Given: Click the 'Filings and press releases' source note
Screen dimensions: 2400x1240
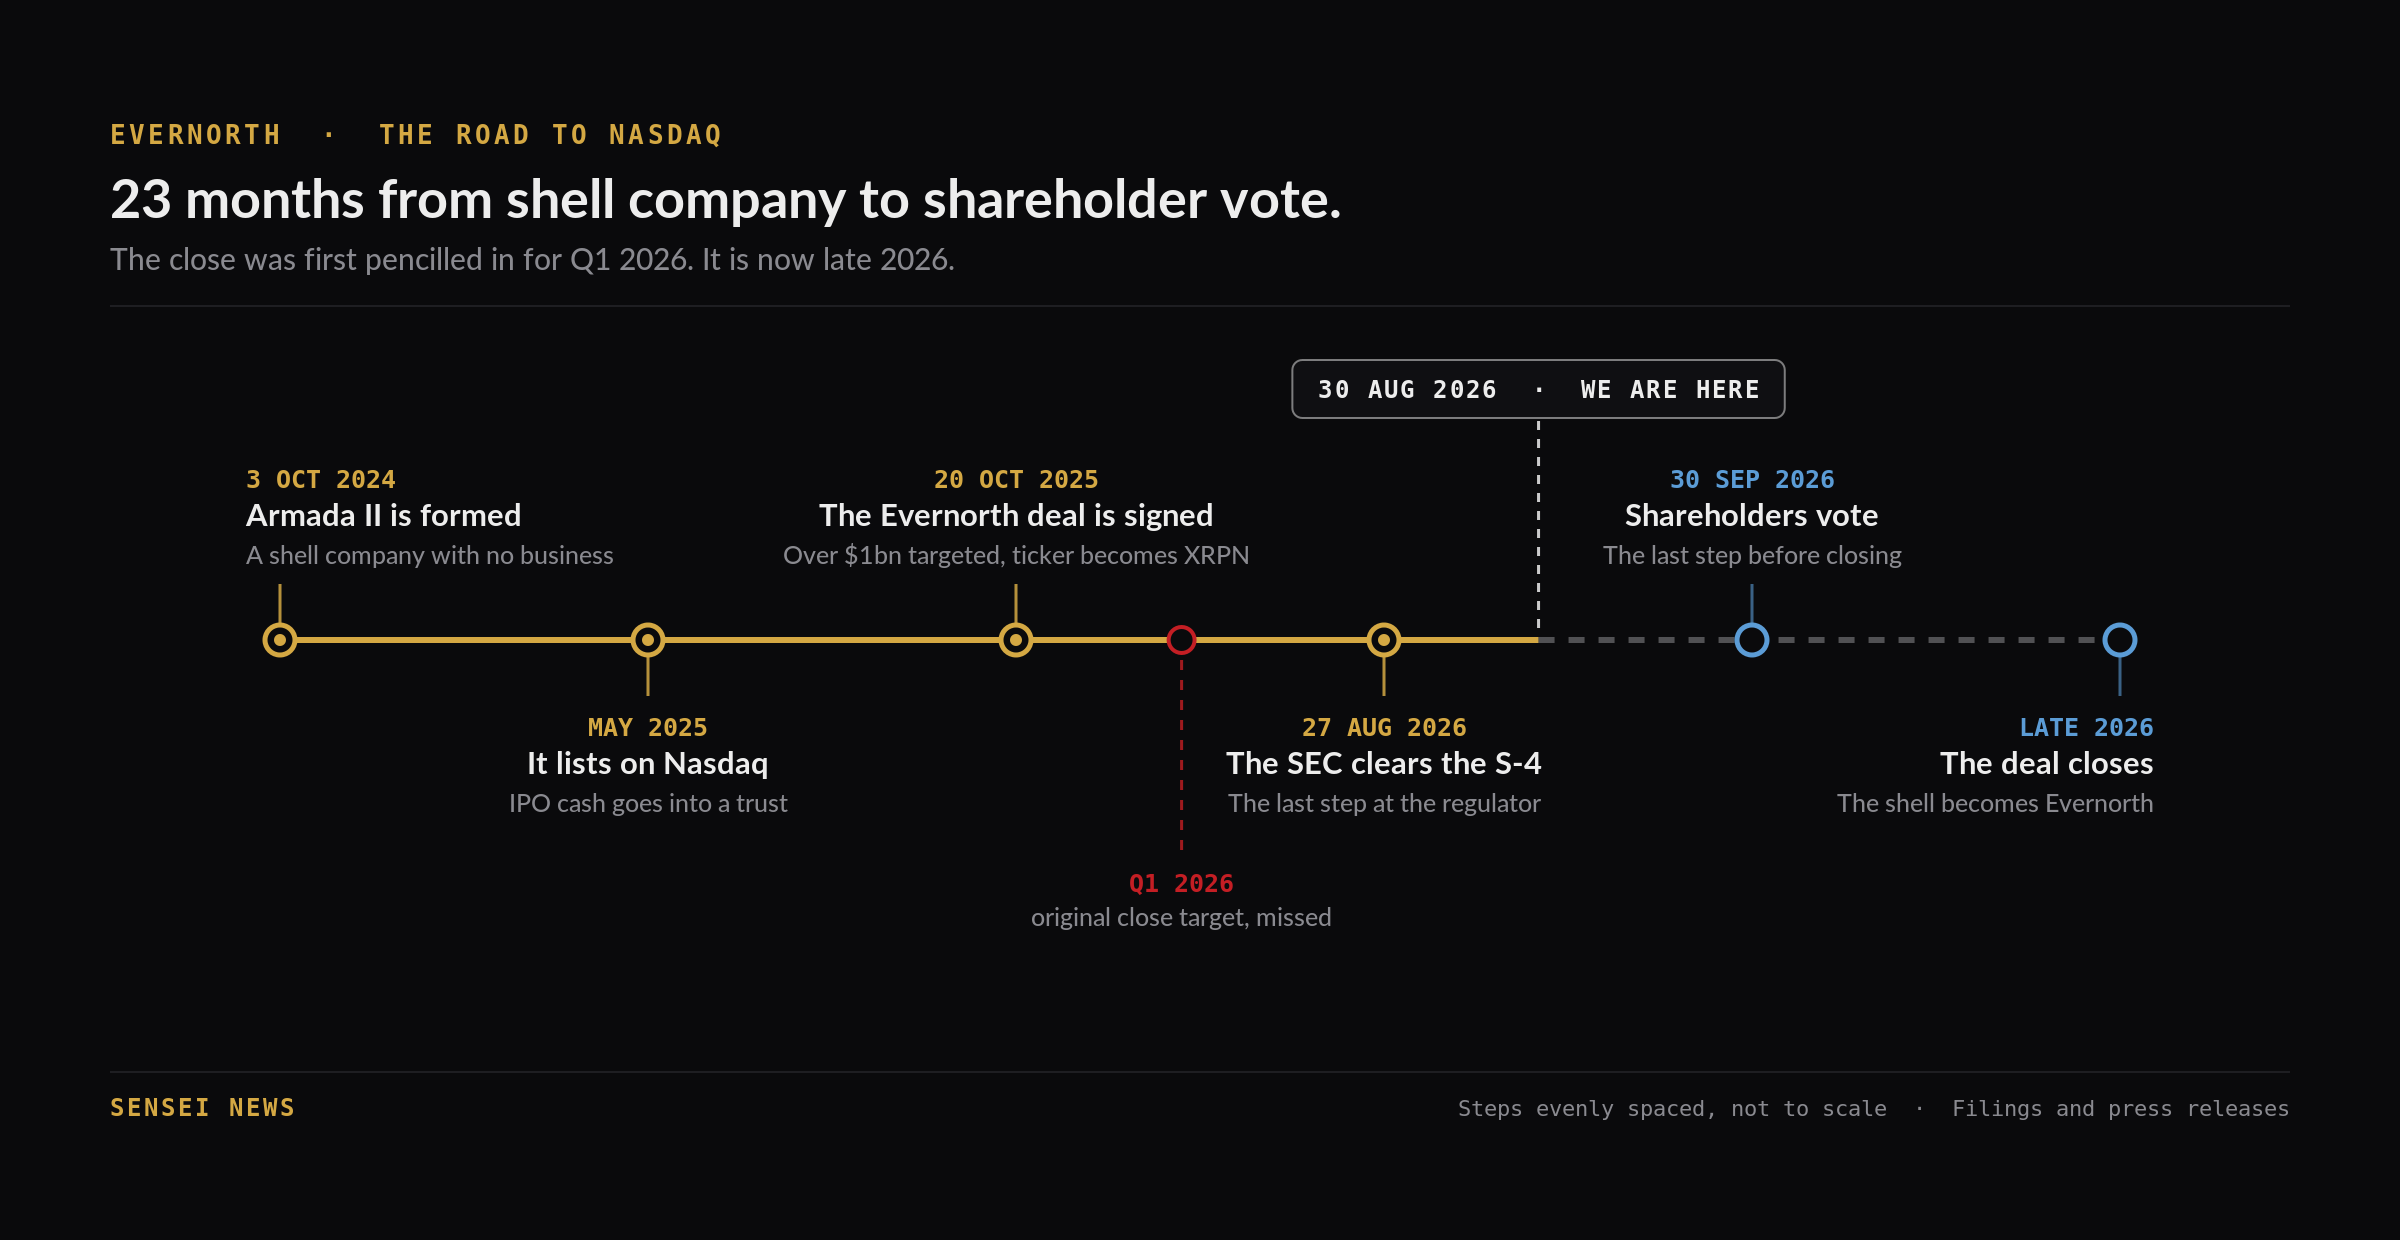Looking at the screenshot, I should coord(2120,1109).
